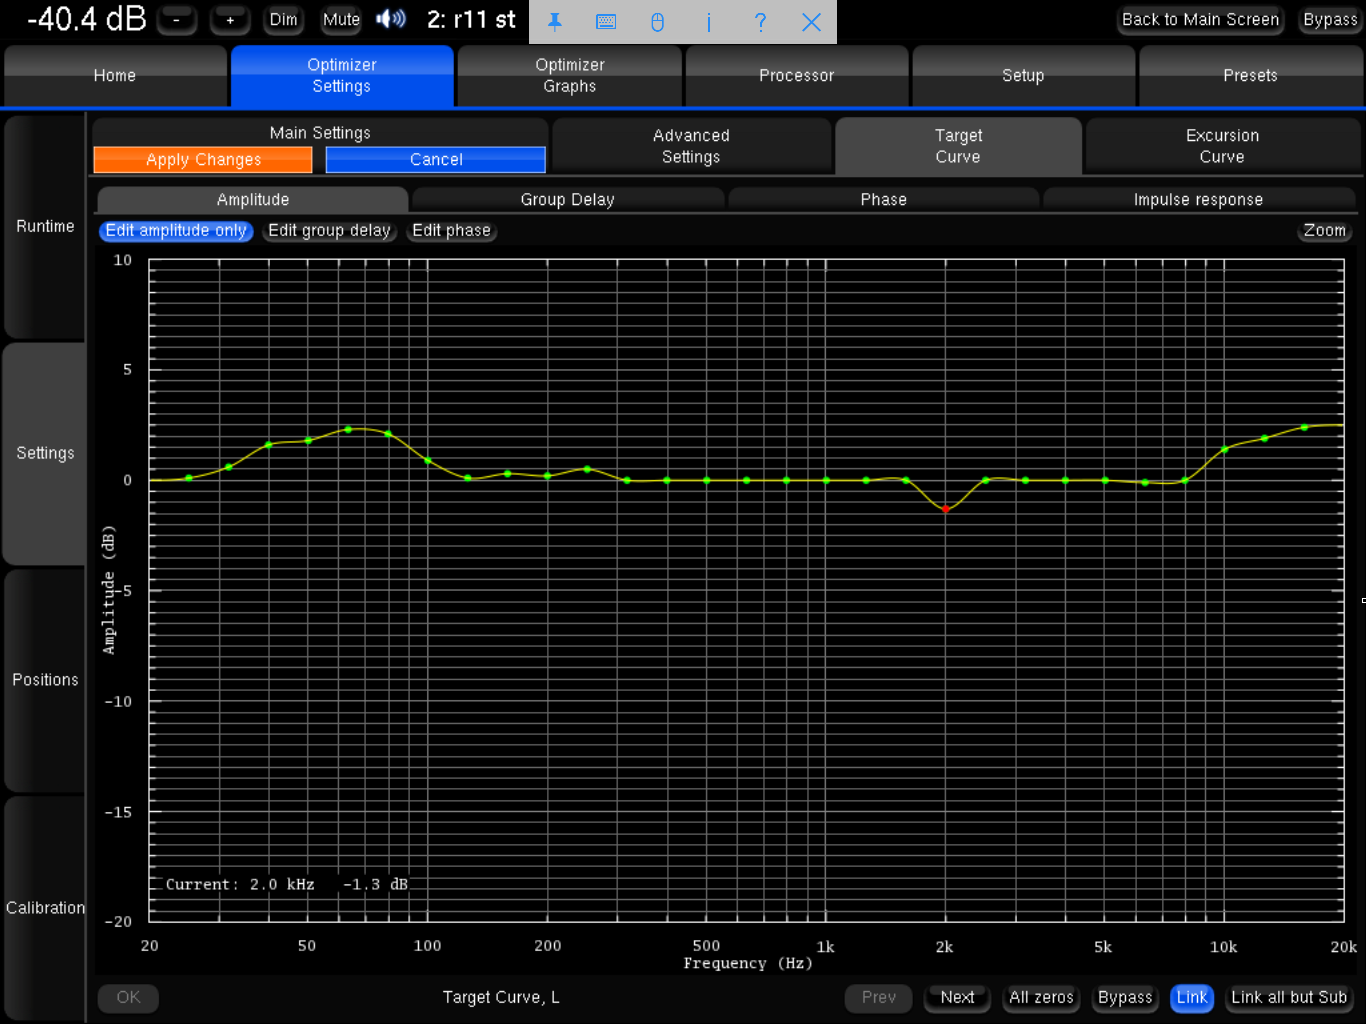Click the speaker volume icon

click(391, 19)
